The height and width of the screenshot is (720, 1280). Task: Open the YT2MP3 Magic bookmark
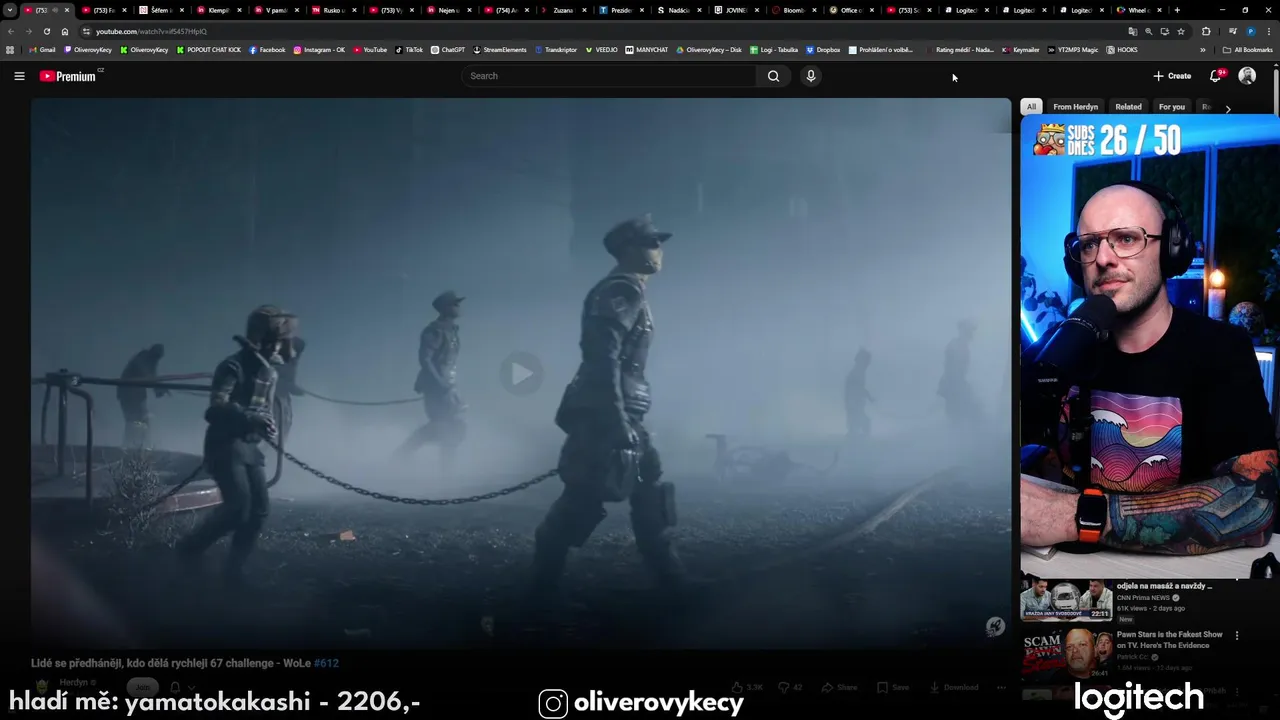point(1073,50)
